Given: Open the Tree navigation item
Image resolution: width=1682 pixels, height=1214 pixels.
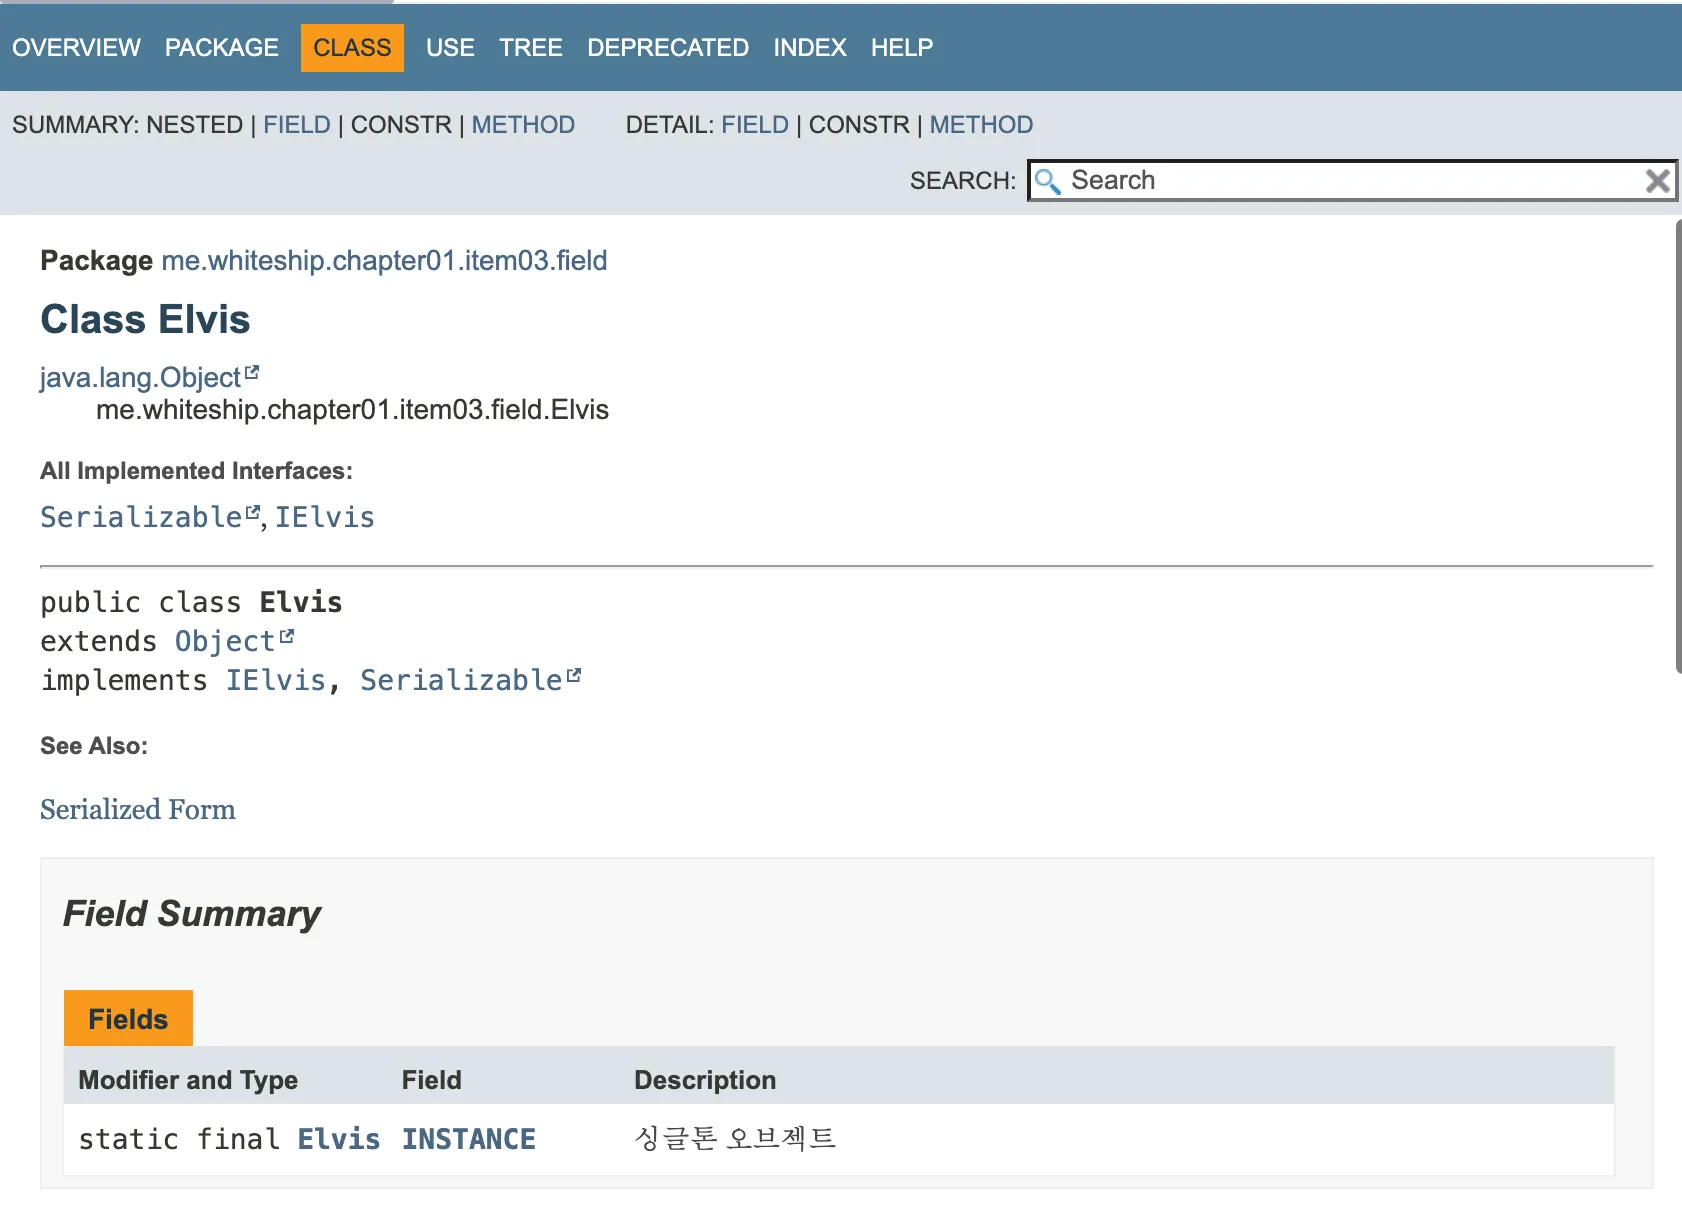Looking at the screenshot, I should click(531, 48).
